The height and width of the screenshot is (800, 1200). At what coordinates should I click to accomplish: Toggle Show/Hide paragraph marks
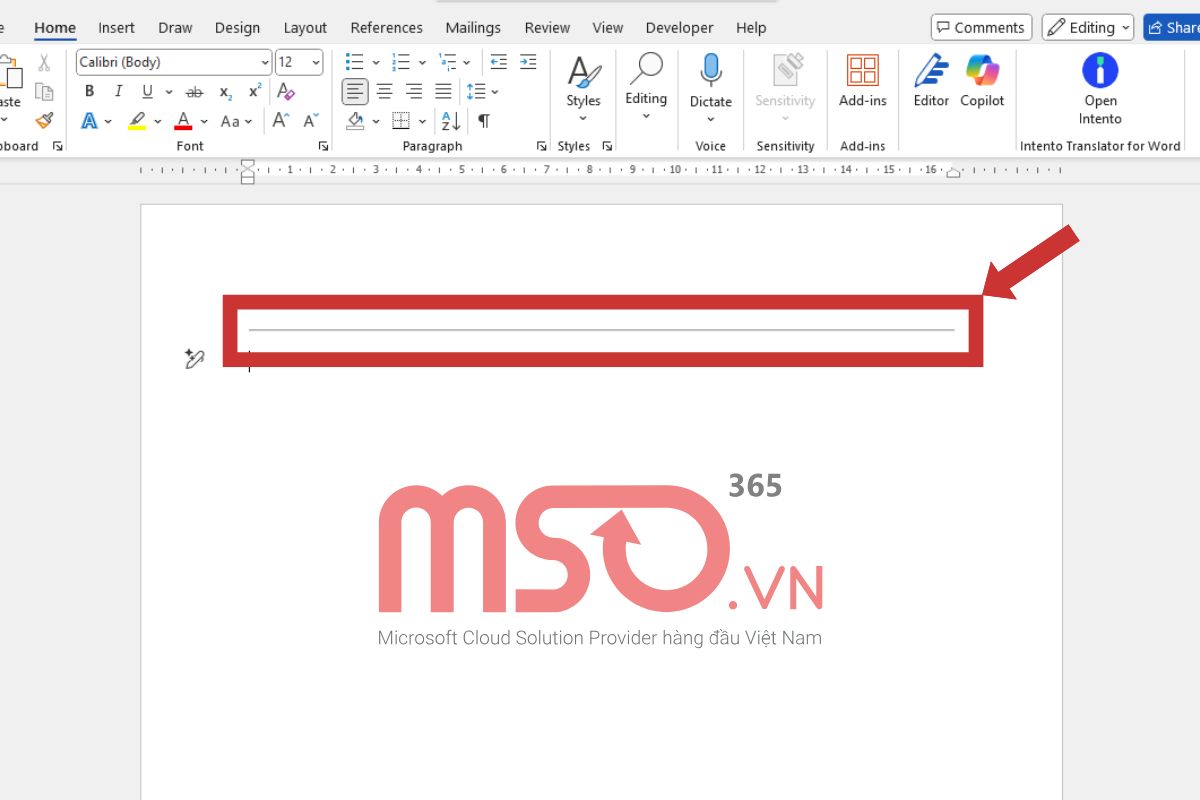tap(484, 121)
